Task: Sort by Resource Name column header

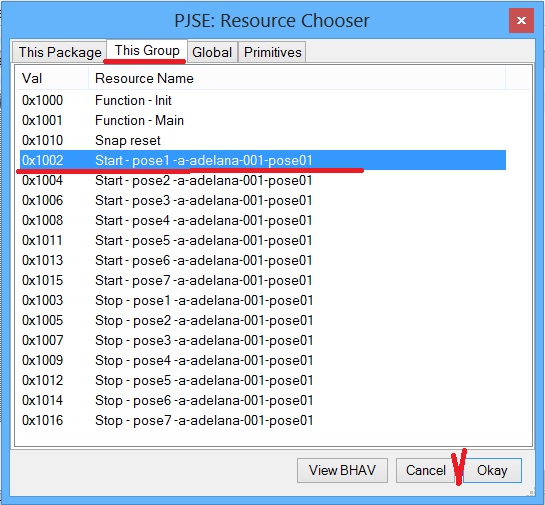Action: click(x=297, y=78)
